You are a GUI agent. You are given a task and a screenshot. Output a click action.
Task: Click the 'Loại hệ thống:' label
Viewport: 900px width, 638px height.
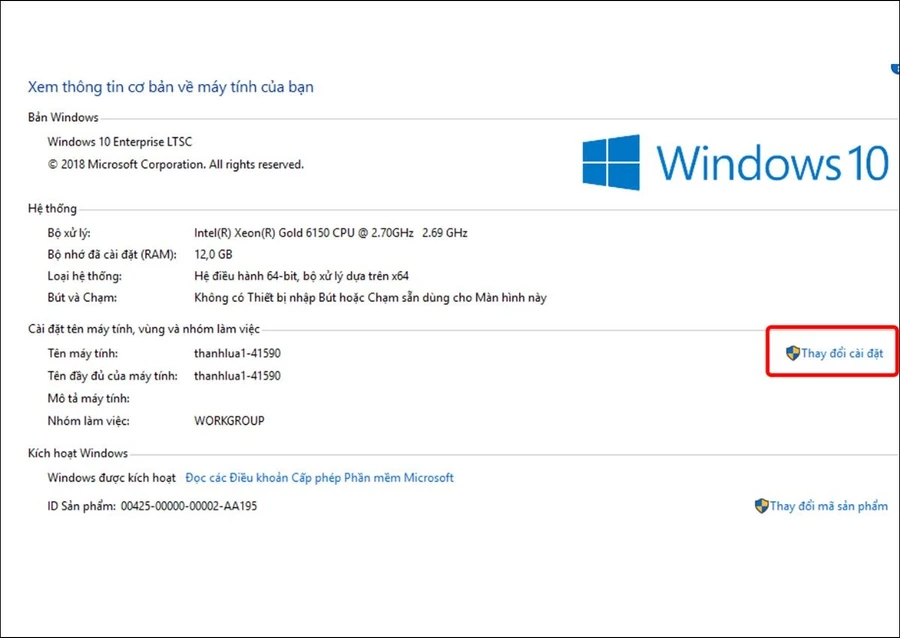pyautogui.click(x=84, y=277)
